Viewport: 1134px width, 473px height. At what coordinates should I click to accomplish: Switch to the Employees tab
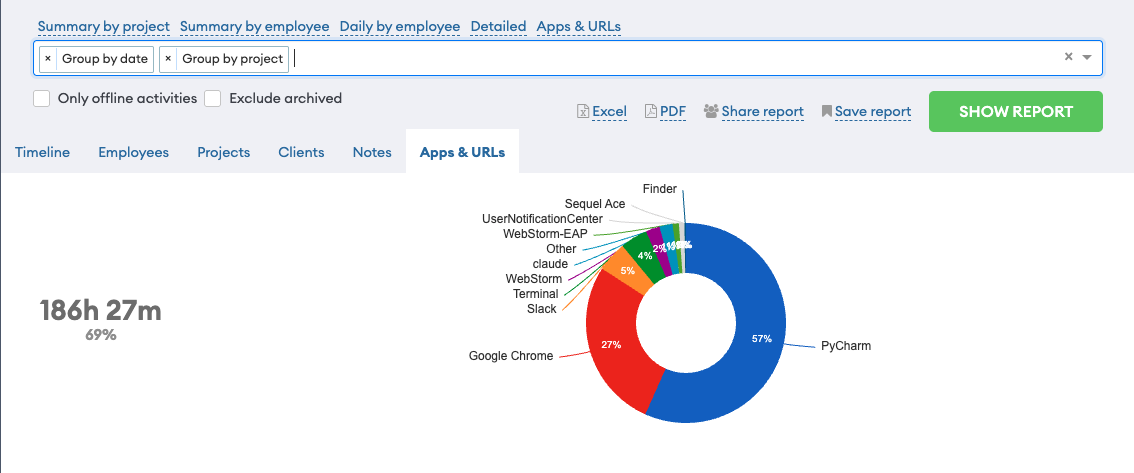[x=134, y=153]
